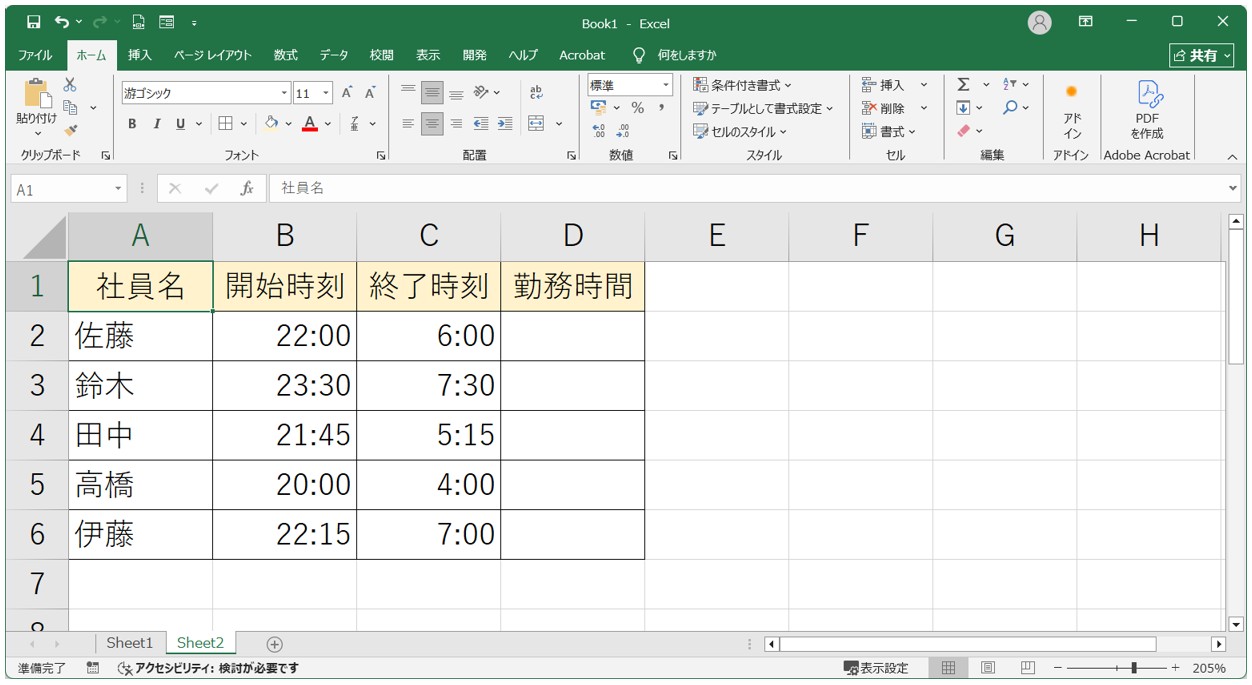Toggle Bold formatting

coord(132,124)
